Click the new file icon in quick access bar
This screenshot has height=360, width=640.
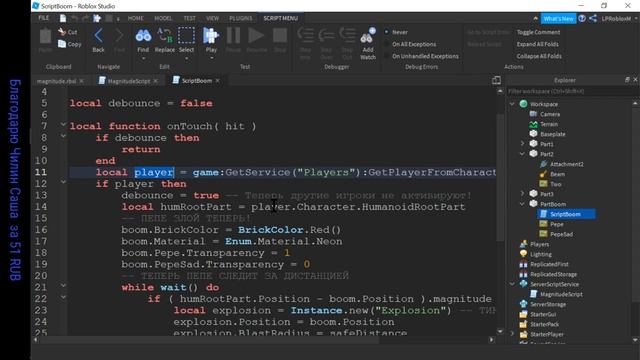(x=63, y=18)
